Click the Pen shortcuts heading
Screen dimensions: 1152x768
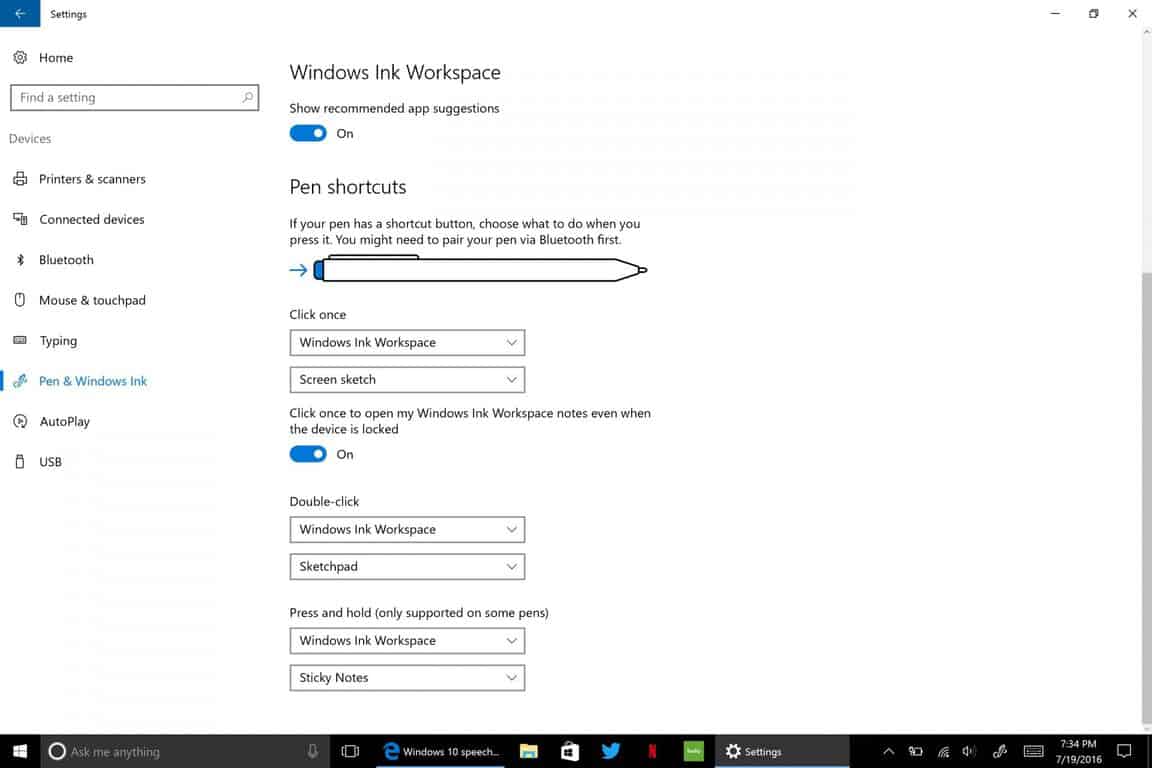coord(348,187)
